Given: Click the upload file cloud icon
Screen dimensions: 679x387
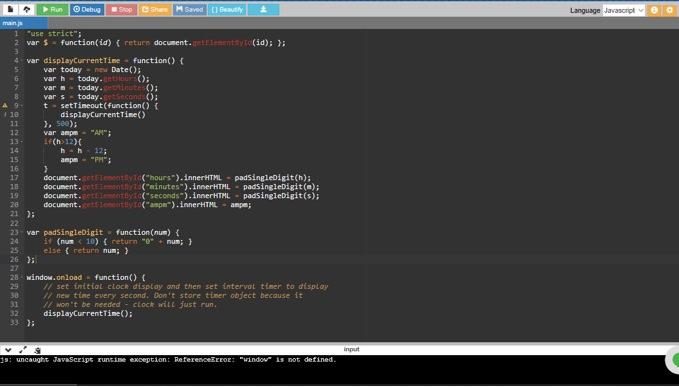Looking at the screenshot, I should 26,9.
